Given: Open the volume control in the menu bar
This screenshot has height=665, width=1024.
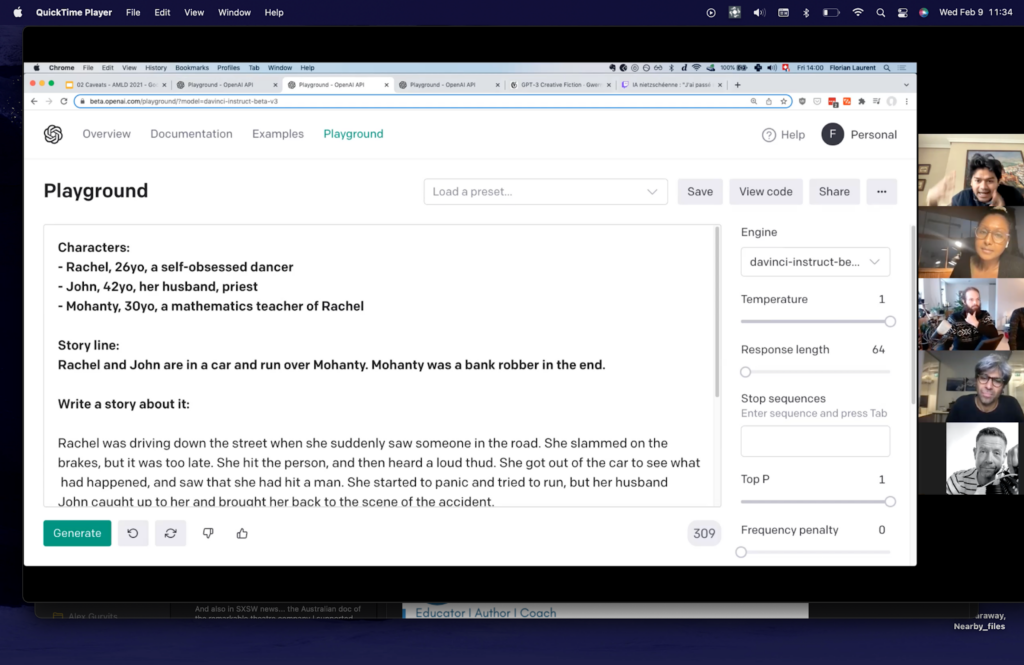Looking at the screenshot, I should 759,12.
